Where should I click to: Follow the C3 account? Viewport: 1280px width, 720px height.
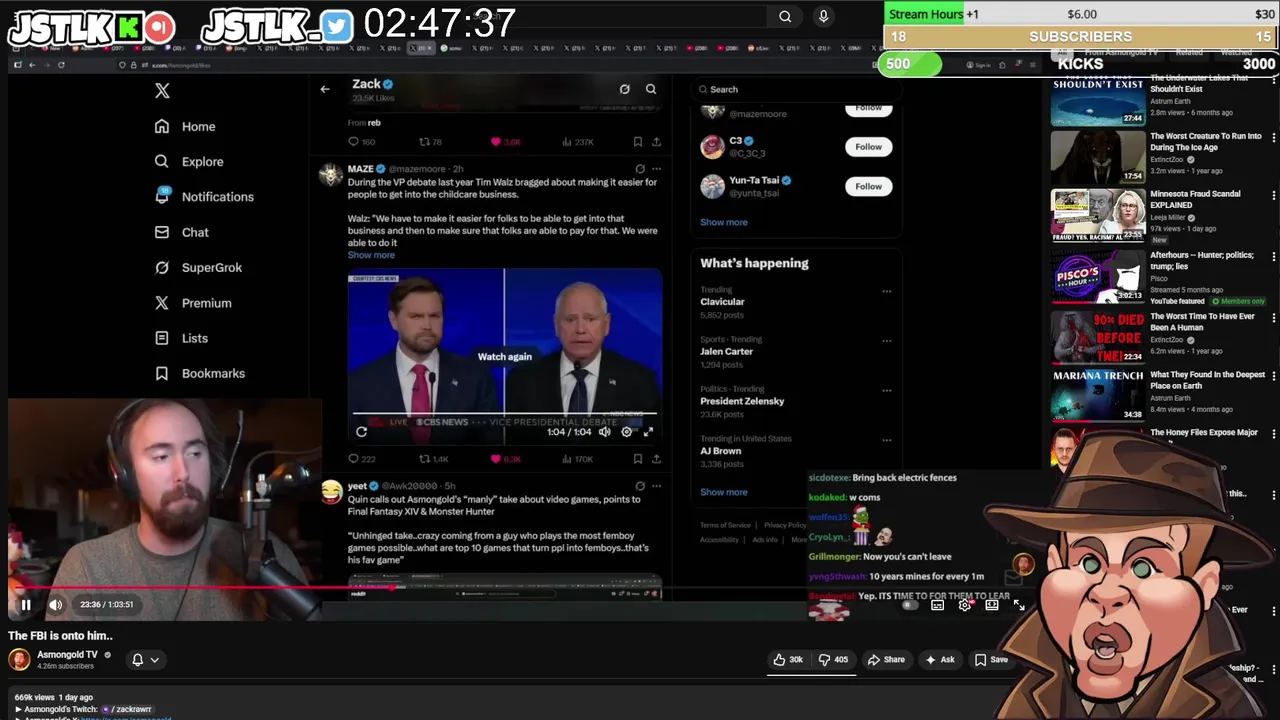pos(868,147)
